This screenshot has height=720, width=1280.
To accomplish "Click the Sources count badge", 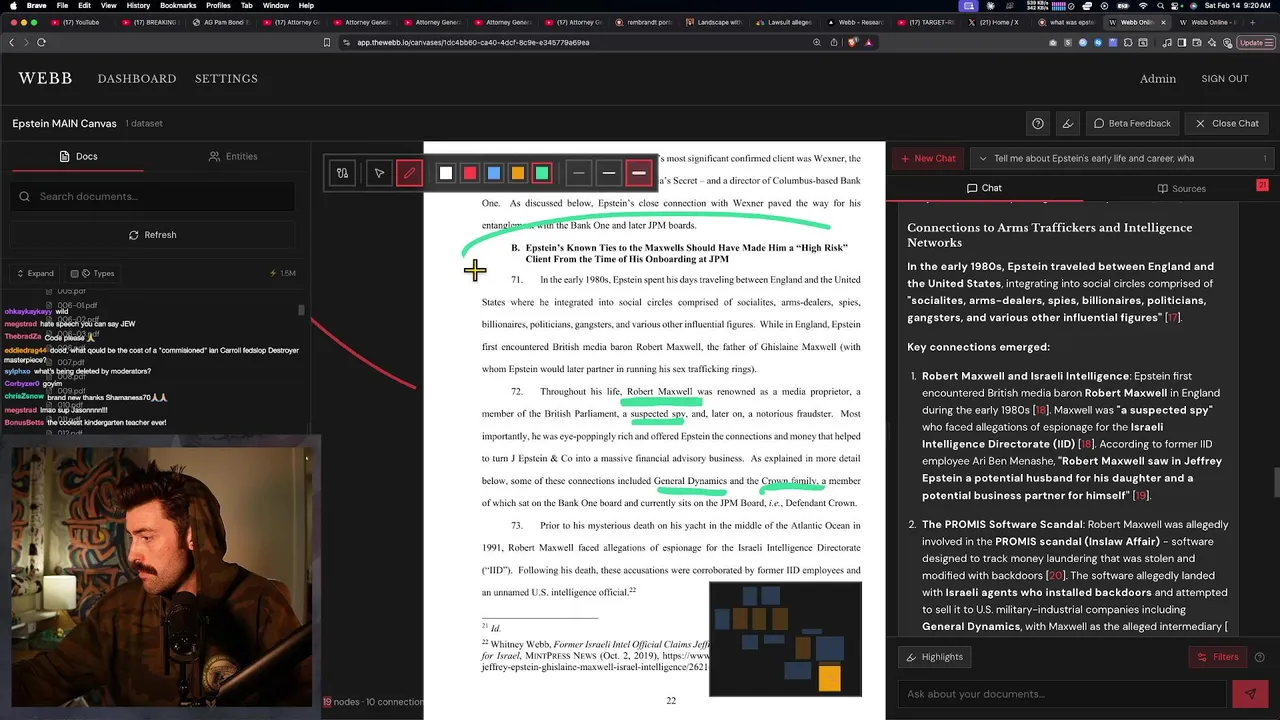I will 1262,185.
